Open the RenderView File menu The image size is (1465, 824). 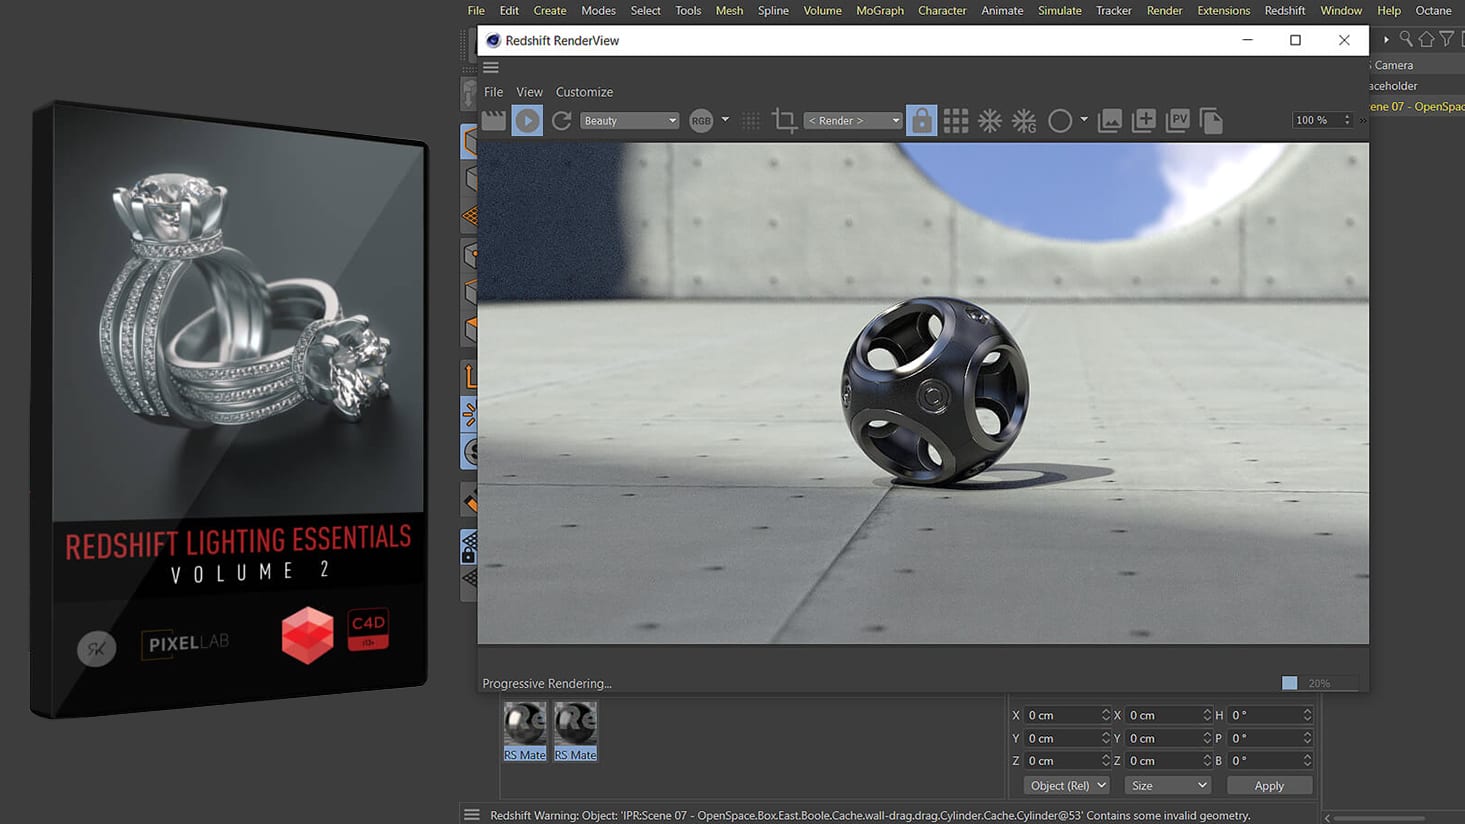(494, 92)
